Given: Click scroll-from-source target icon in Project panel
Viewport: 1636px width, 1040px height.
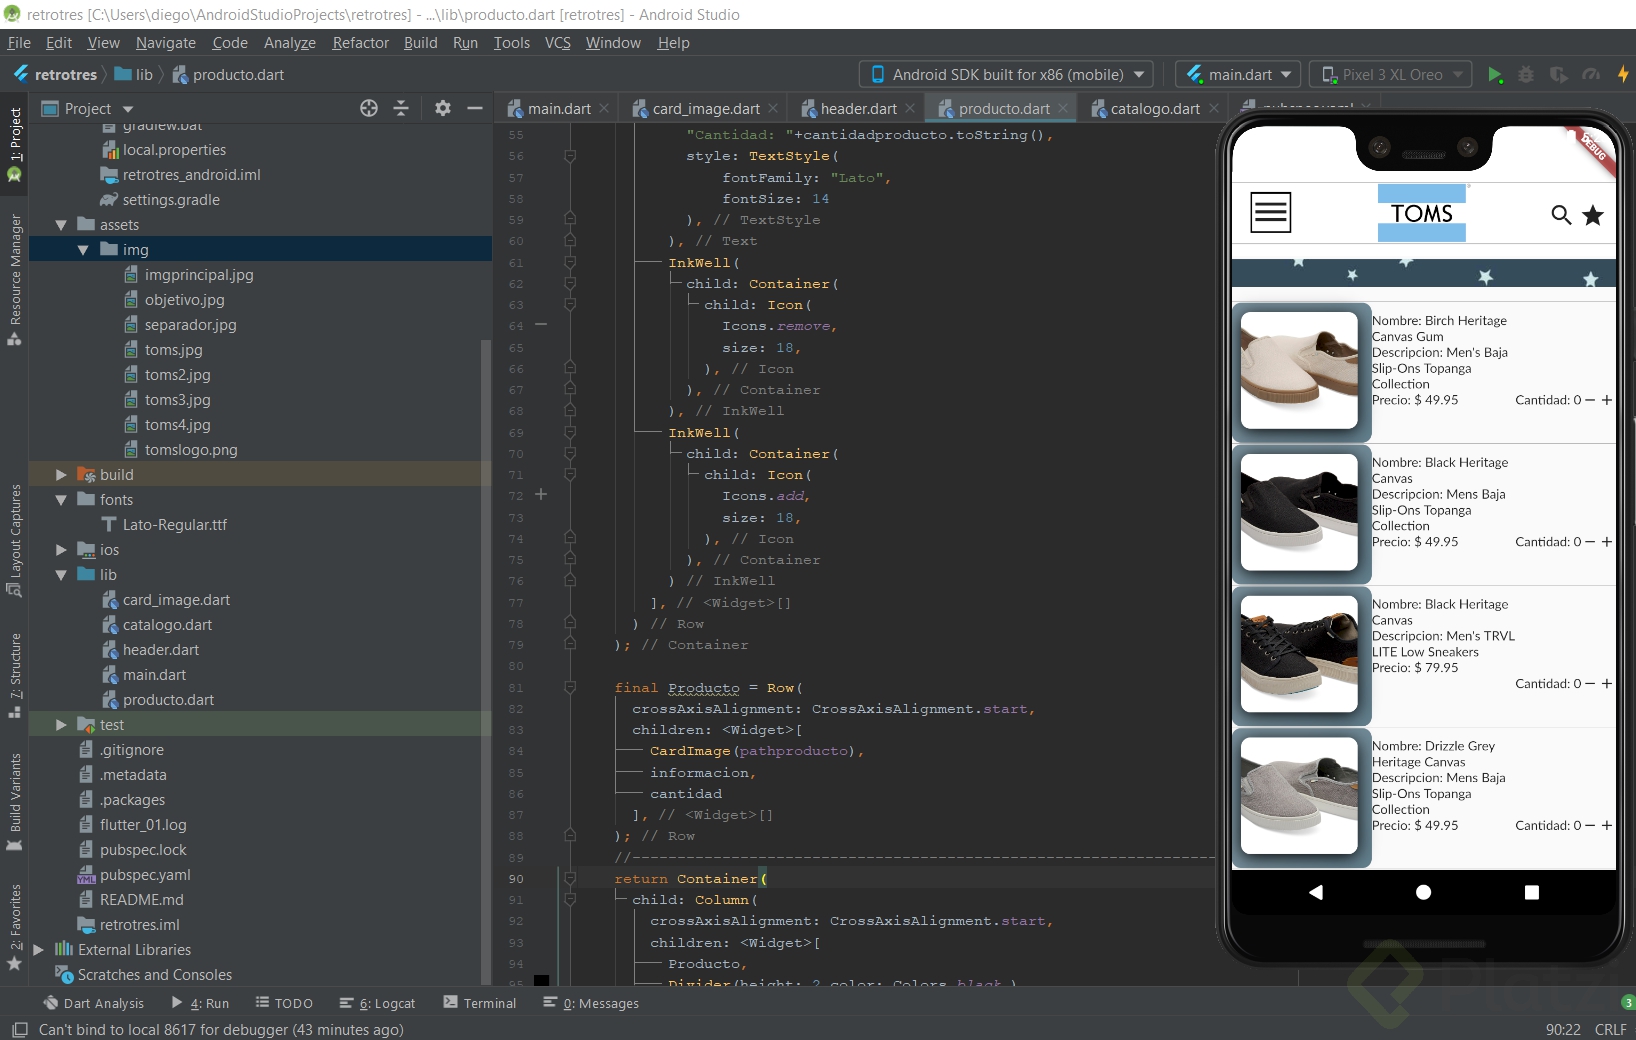Looking at the screenshot, I should click(369, 108).
